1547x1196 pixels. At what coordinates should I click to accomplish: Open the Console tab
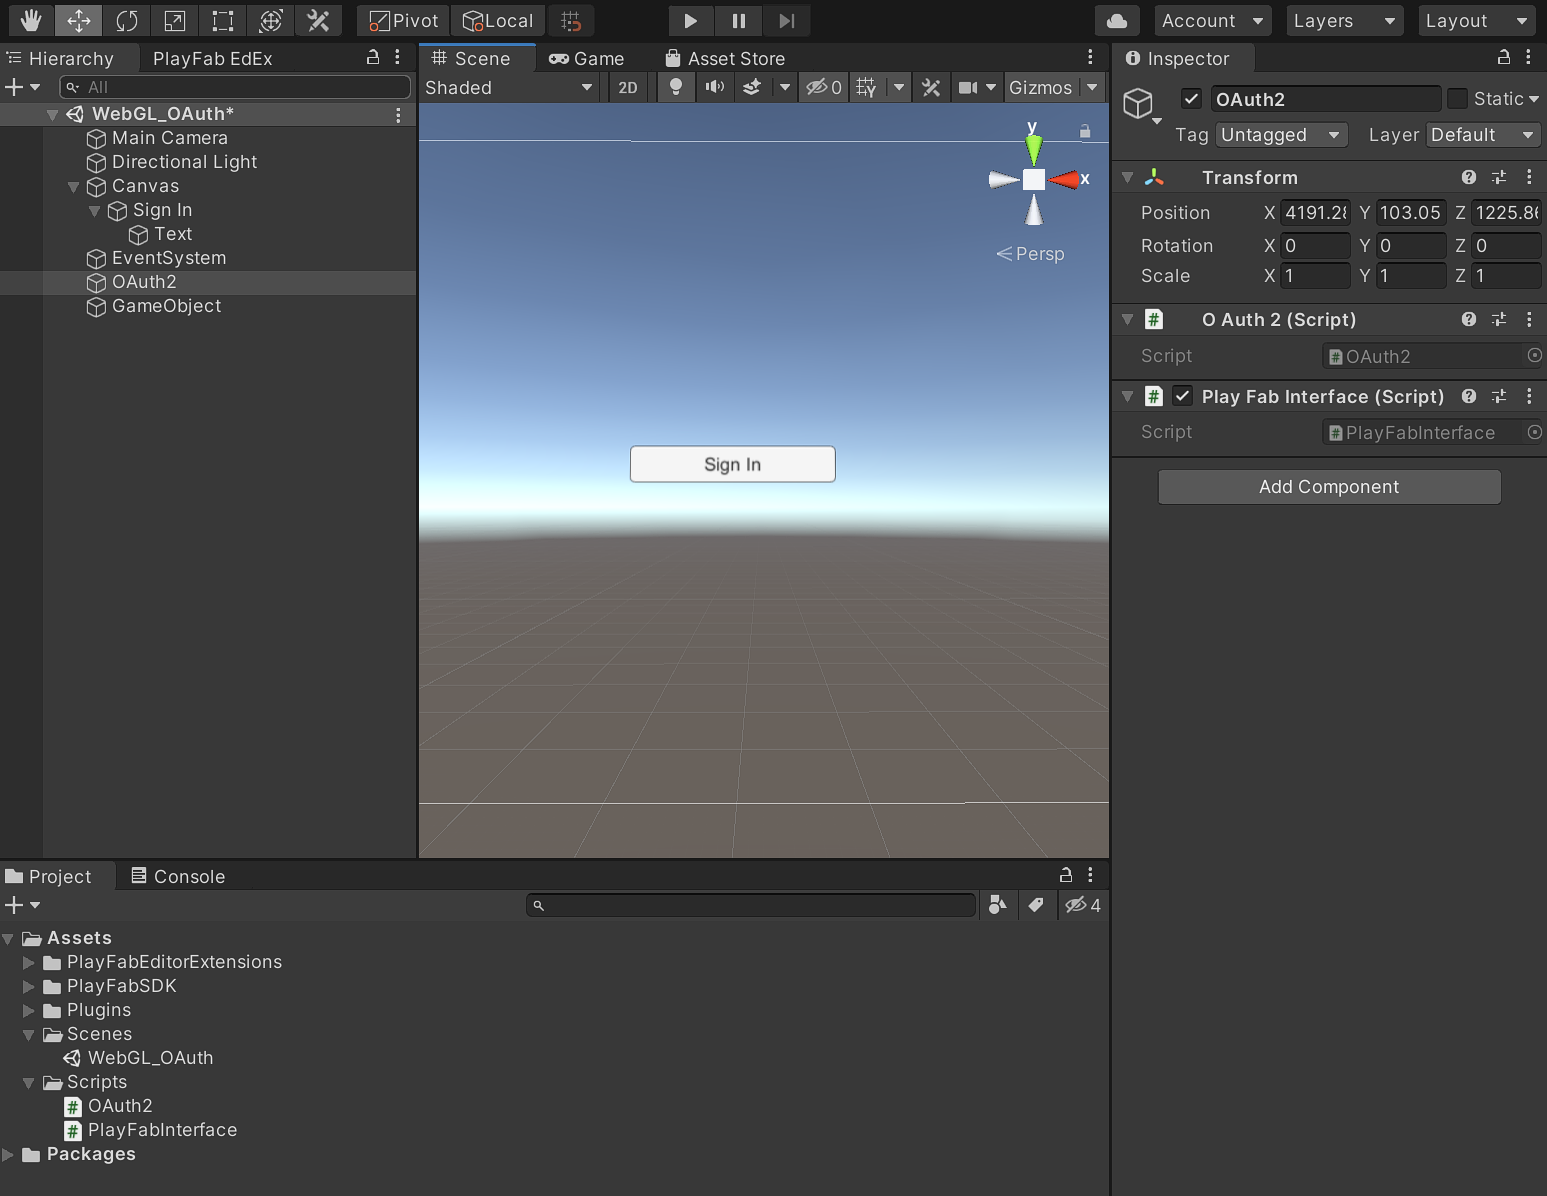[x=179, y=876]
